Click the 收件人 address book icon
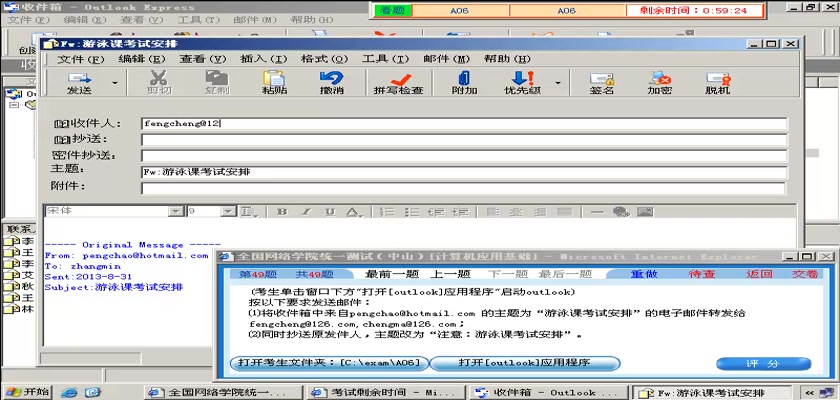The width and height of the screenshot is (840, 400). pos(62,124)
